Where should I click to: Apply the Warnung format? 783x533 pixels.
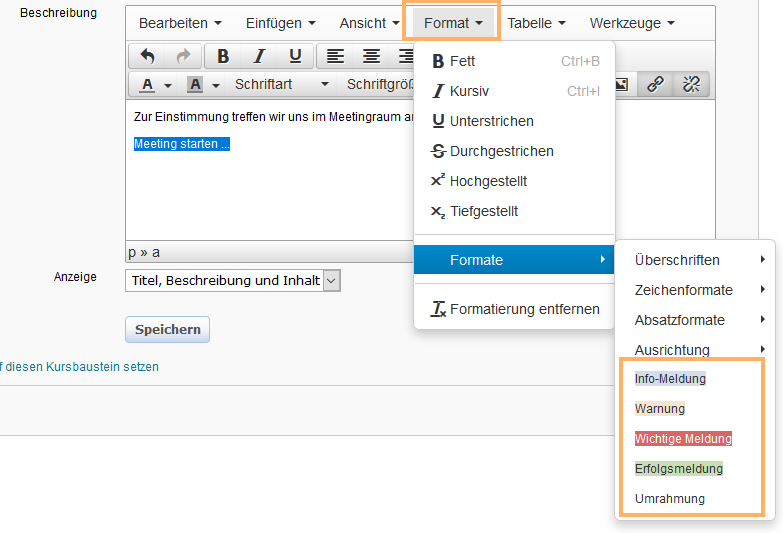point(660,409)
